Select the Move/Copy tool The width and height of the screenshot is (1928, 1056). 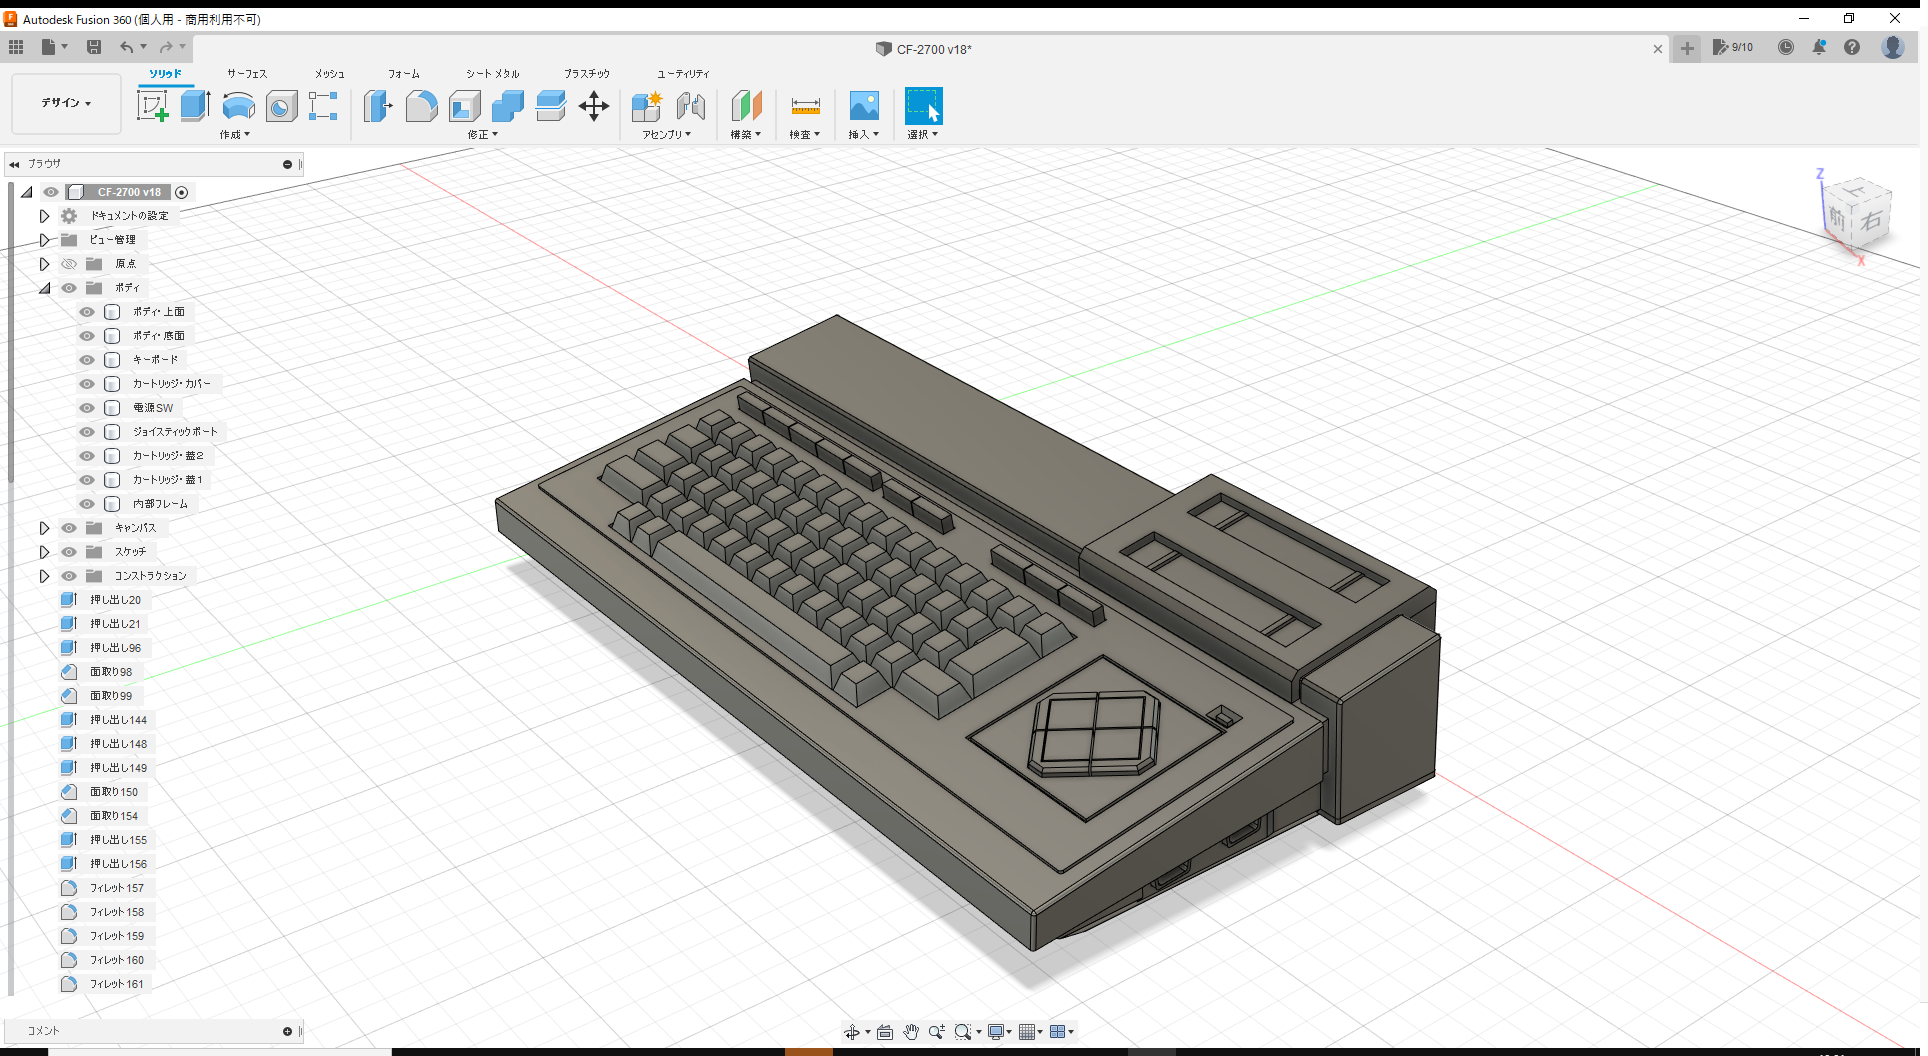[x=593, y=107]
